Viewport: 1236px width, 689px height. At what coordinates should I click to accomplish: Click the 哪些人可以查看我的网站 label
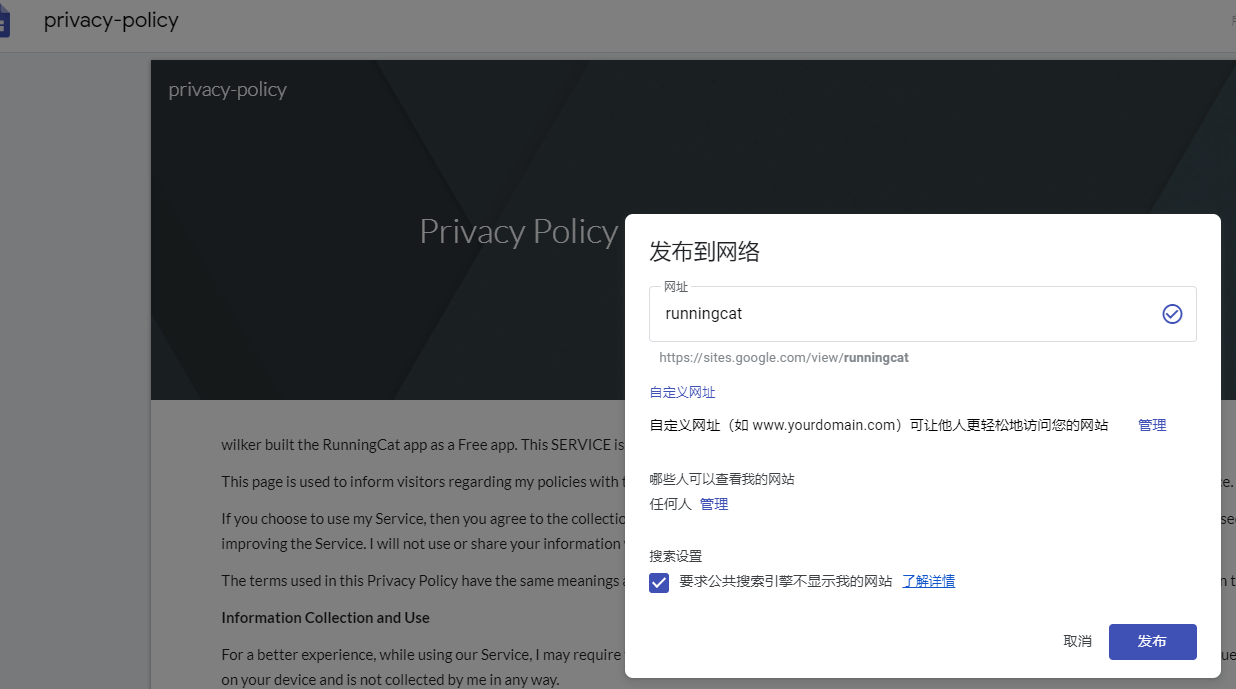[x=722, y=479]
